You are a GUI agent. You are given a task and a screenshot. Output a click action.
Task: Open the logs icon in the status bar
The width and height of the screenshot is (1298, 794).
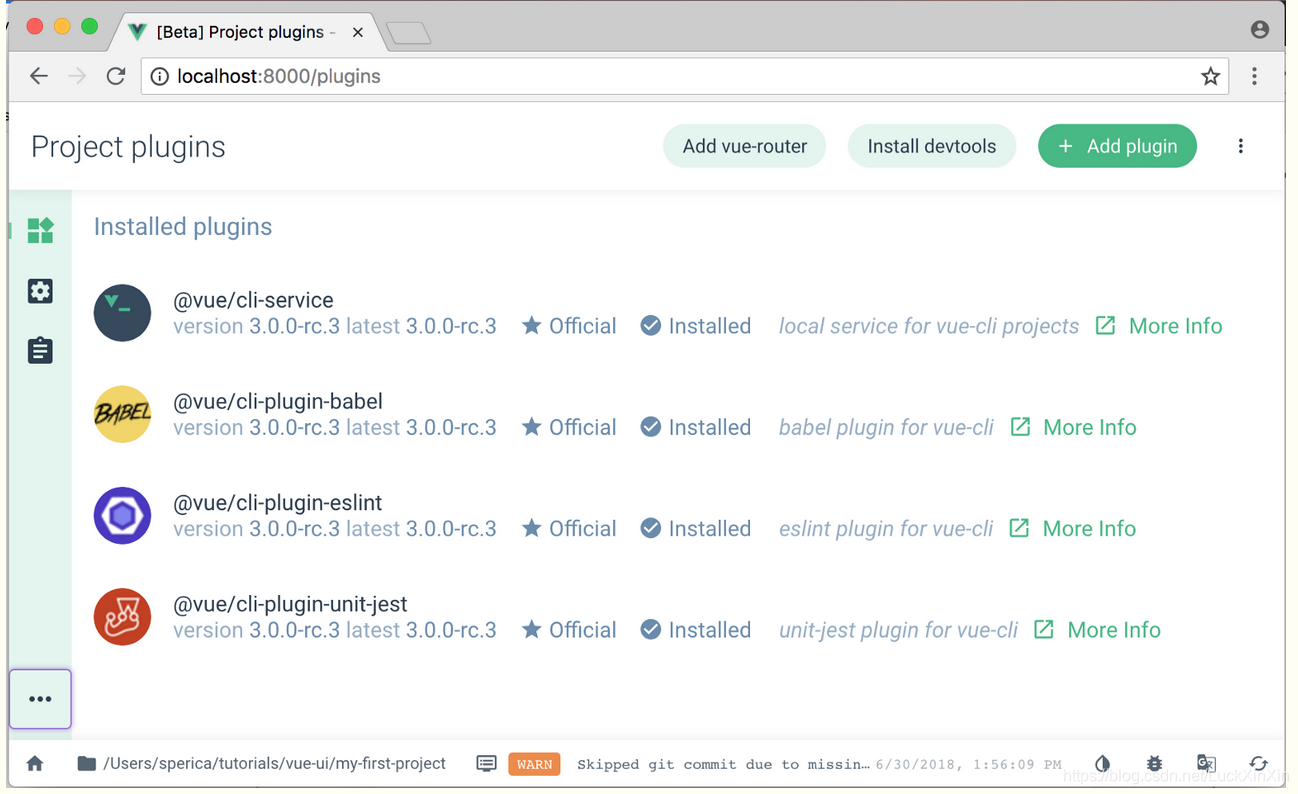pyautogui.click(x=486, y=764)
